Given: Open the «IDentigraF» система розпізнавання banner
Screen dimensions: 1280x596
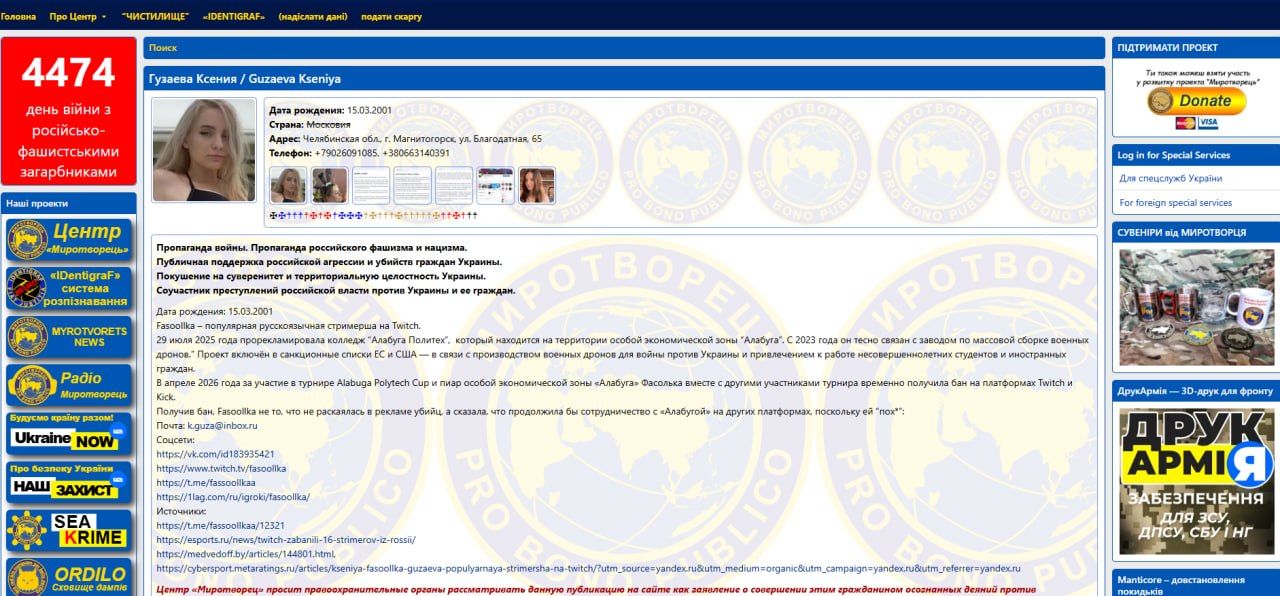Looking at the screenshot, I should [x=69, y=288].
